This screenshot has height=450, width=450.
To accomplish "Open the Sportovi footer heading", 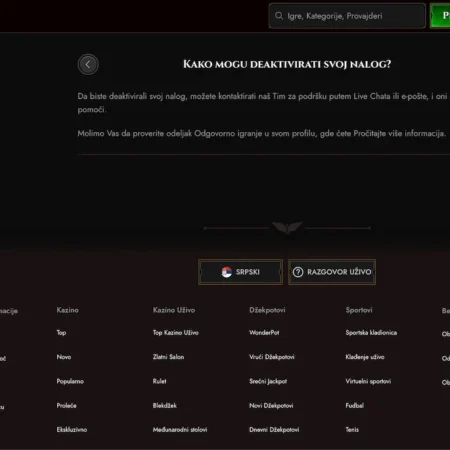I will (359, 310).
